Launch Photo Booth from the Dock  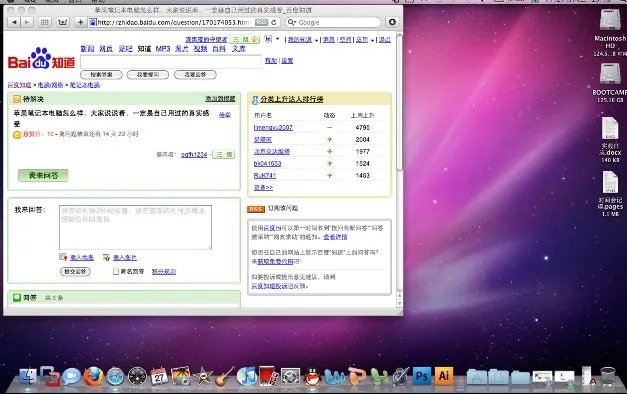click(269, 376)
